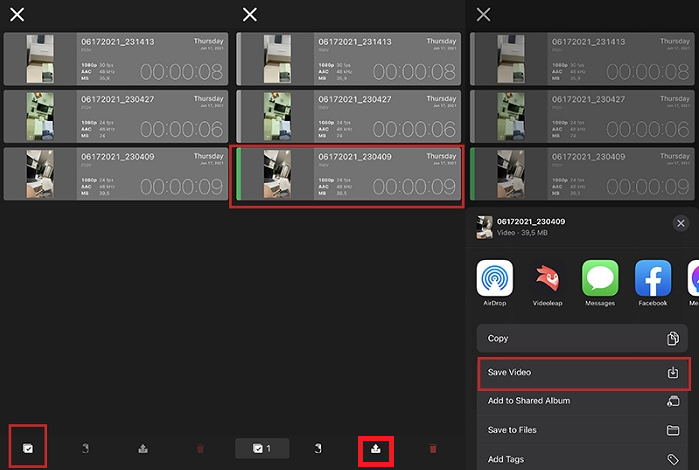
Task: Tap the highlighted share icon in middle screen
Action: point(376,448)
